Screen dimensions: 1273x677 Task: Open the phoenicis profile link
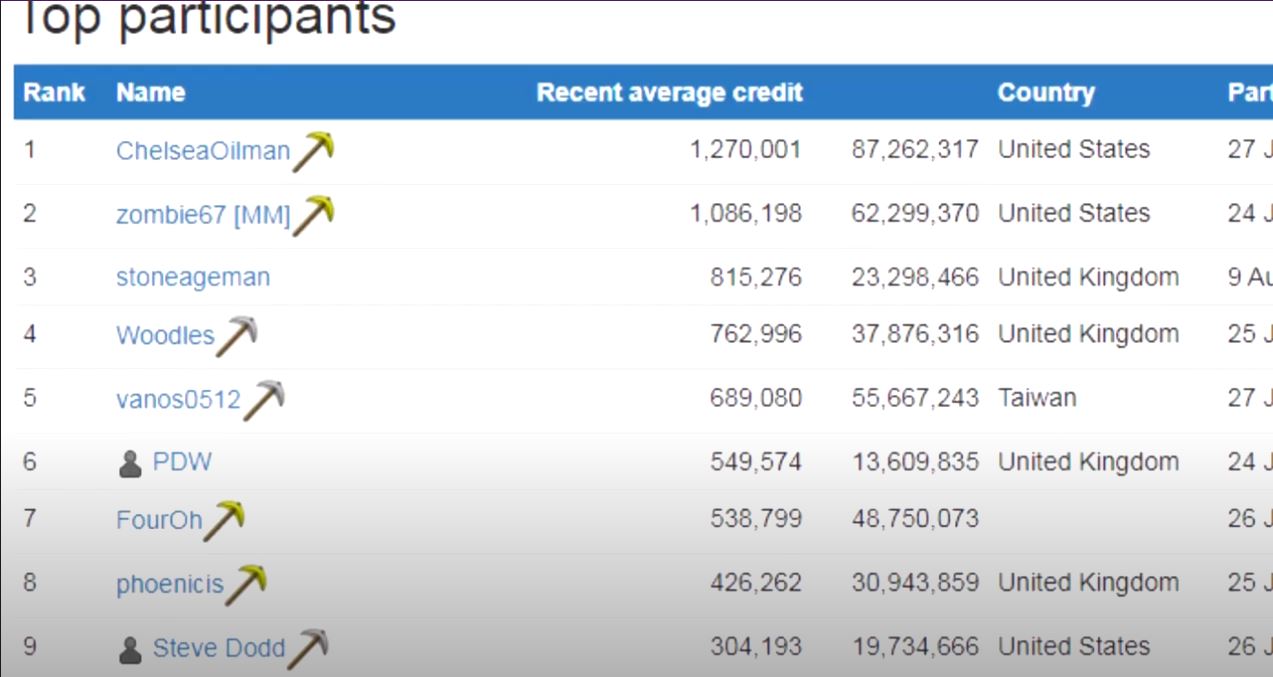(x=170, y=584)
